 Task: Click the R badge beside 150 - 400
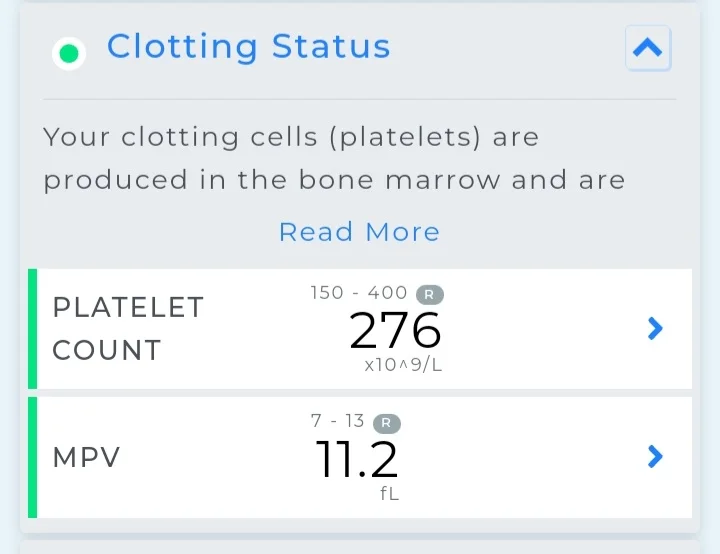[x=430, y=294]
